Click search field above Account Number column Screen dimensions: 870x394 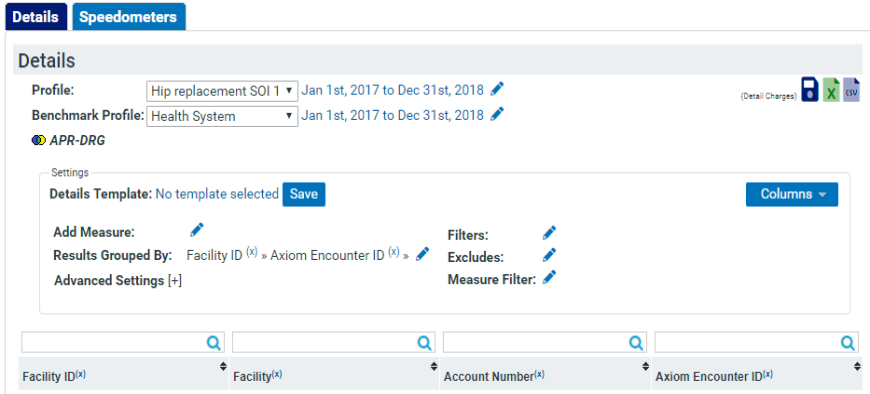(546, 343)
